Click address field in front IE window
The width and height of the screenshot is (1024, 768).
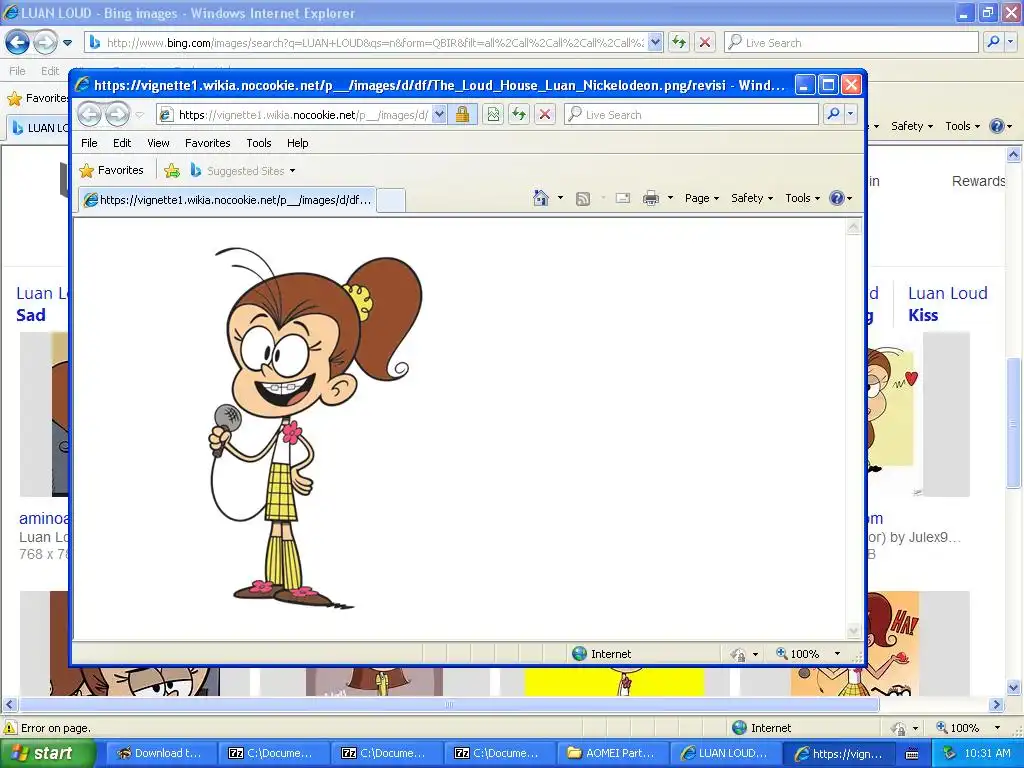coord(303,114)
